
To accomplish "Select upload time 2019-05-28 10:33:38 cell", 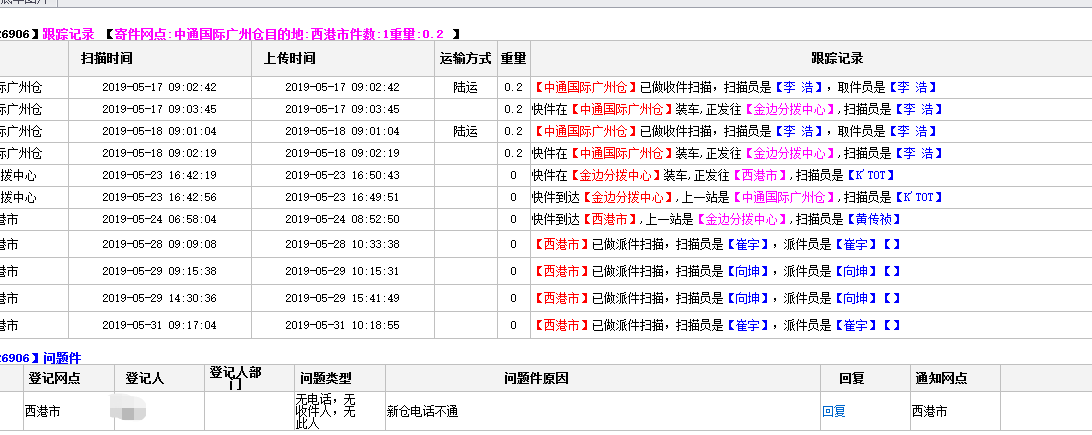I will [343, 244].
